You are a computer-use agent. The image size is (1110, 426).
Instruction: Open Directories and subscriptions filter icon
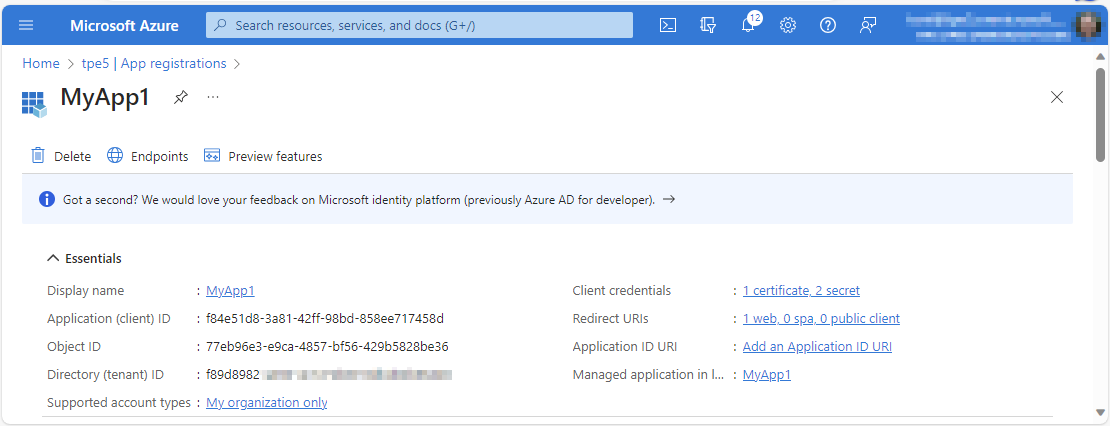tap(707, 25)
